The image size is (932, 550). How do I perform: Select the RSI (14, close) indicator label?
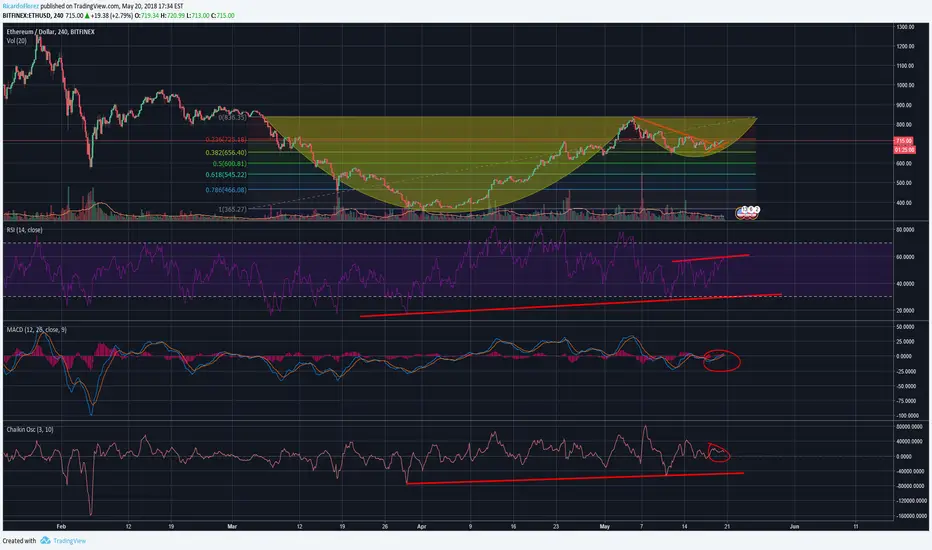click(24, 230)
